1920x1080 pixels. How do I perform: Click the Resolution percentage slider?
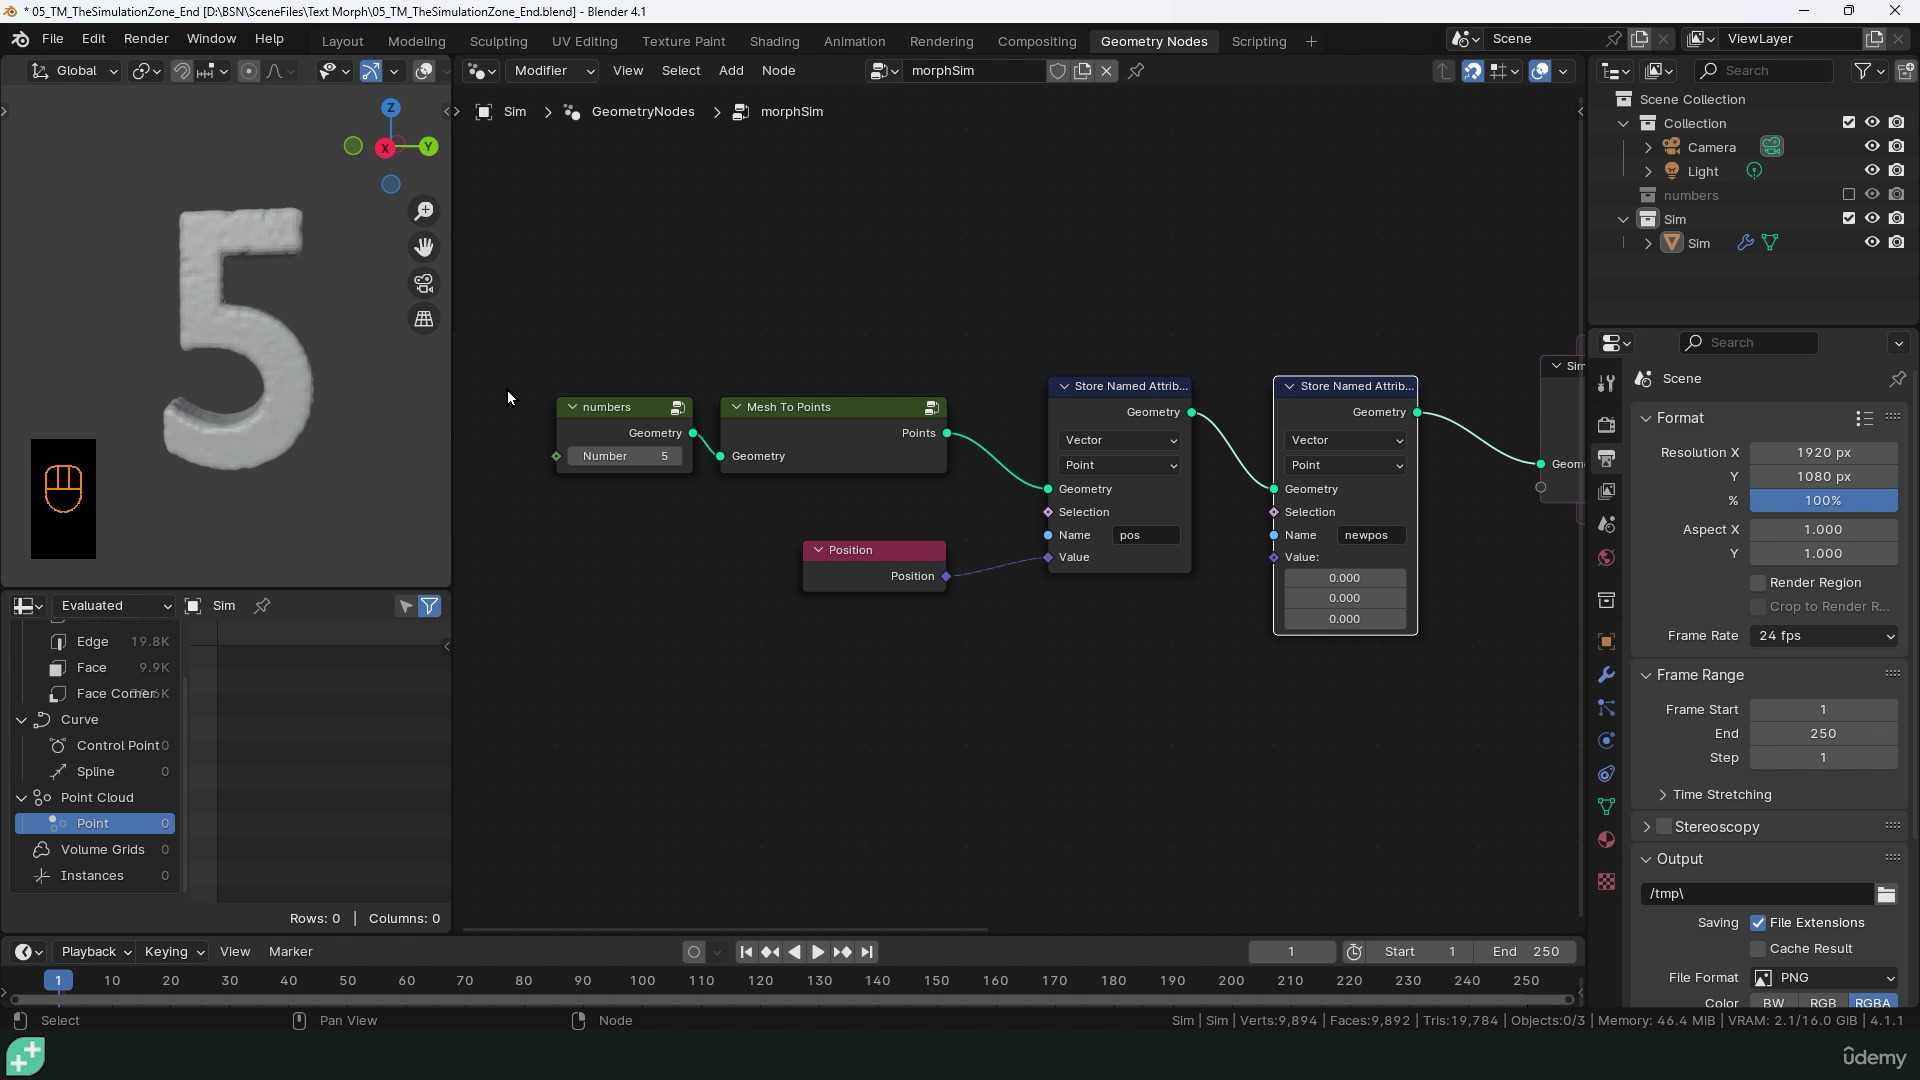pyautogui.click(x=1824, y=500)
